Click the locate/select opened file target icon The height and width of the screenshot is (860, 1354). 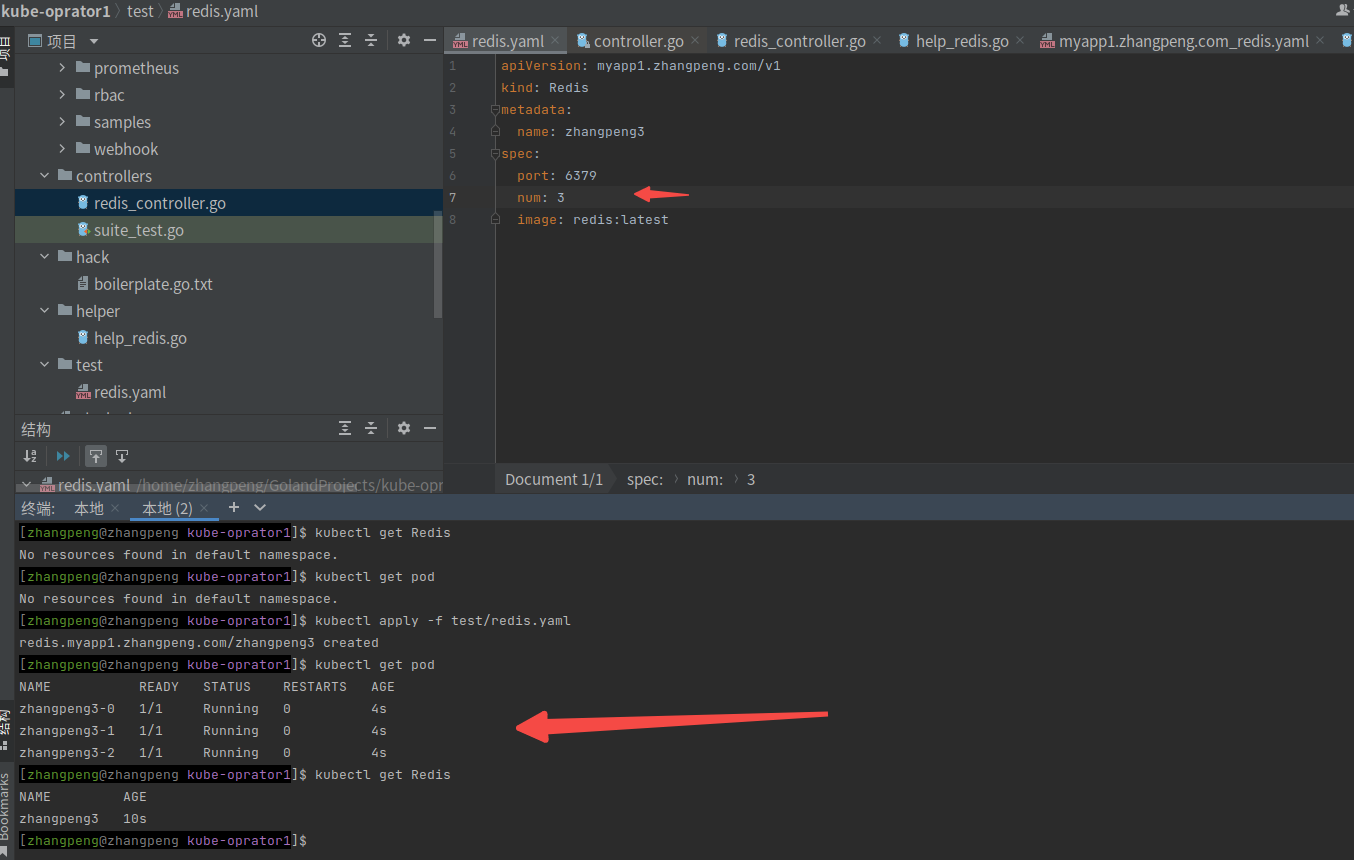coord(319,41)
